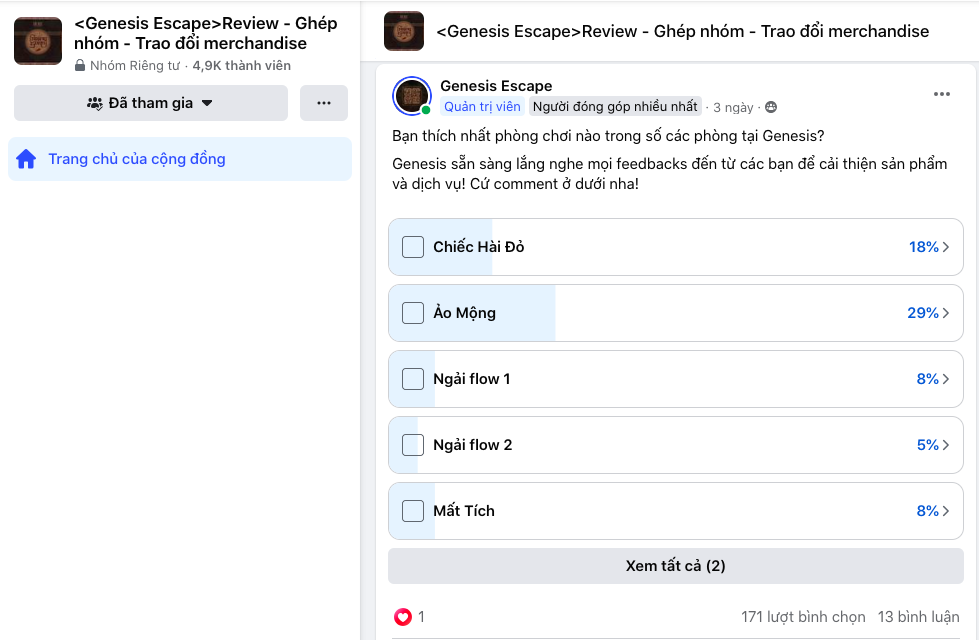Image resolution: width=979 pixels, height=640 pixels.
Task: Open the three-dot menu on the post
Action: tap(941, 93)
